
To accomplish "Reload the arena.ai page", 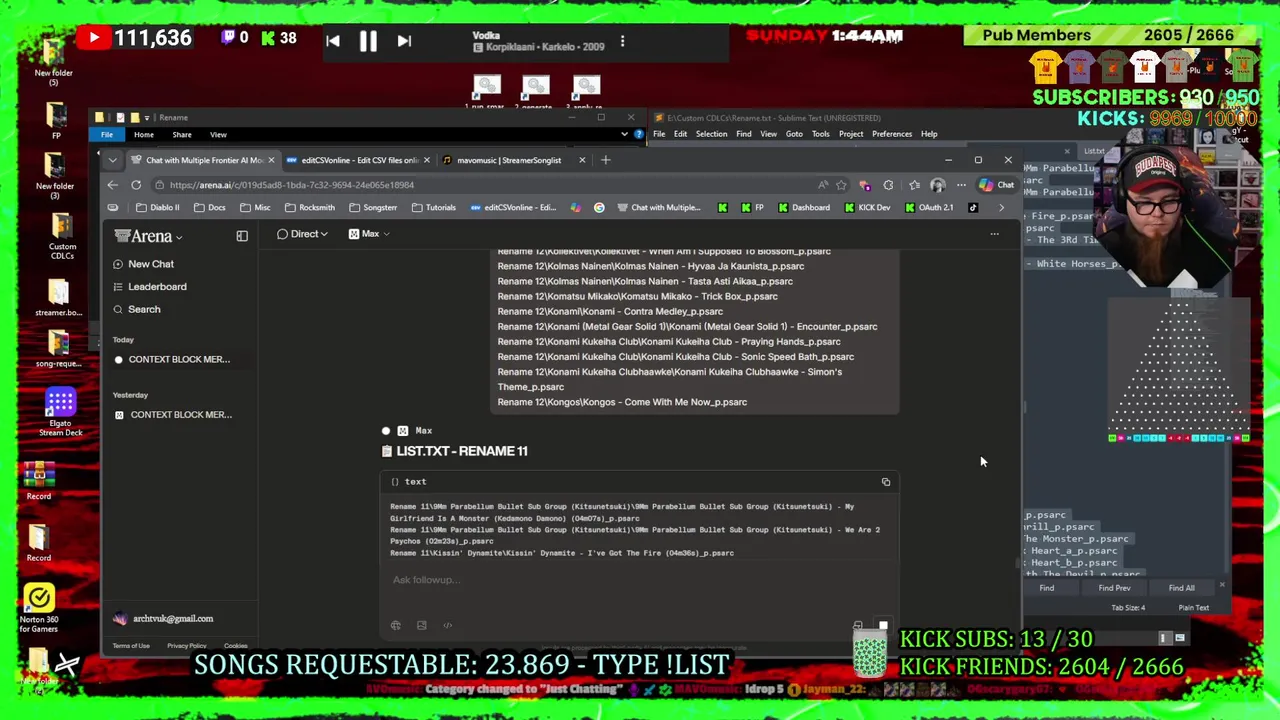I will click(136, 185).
